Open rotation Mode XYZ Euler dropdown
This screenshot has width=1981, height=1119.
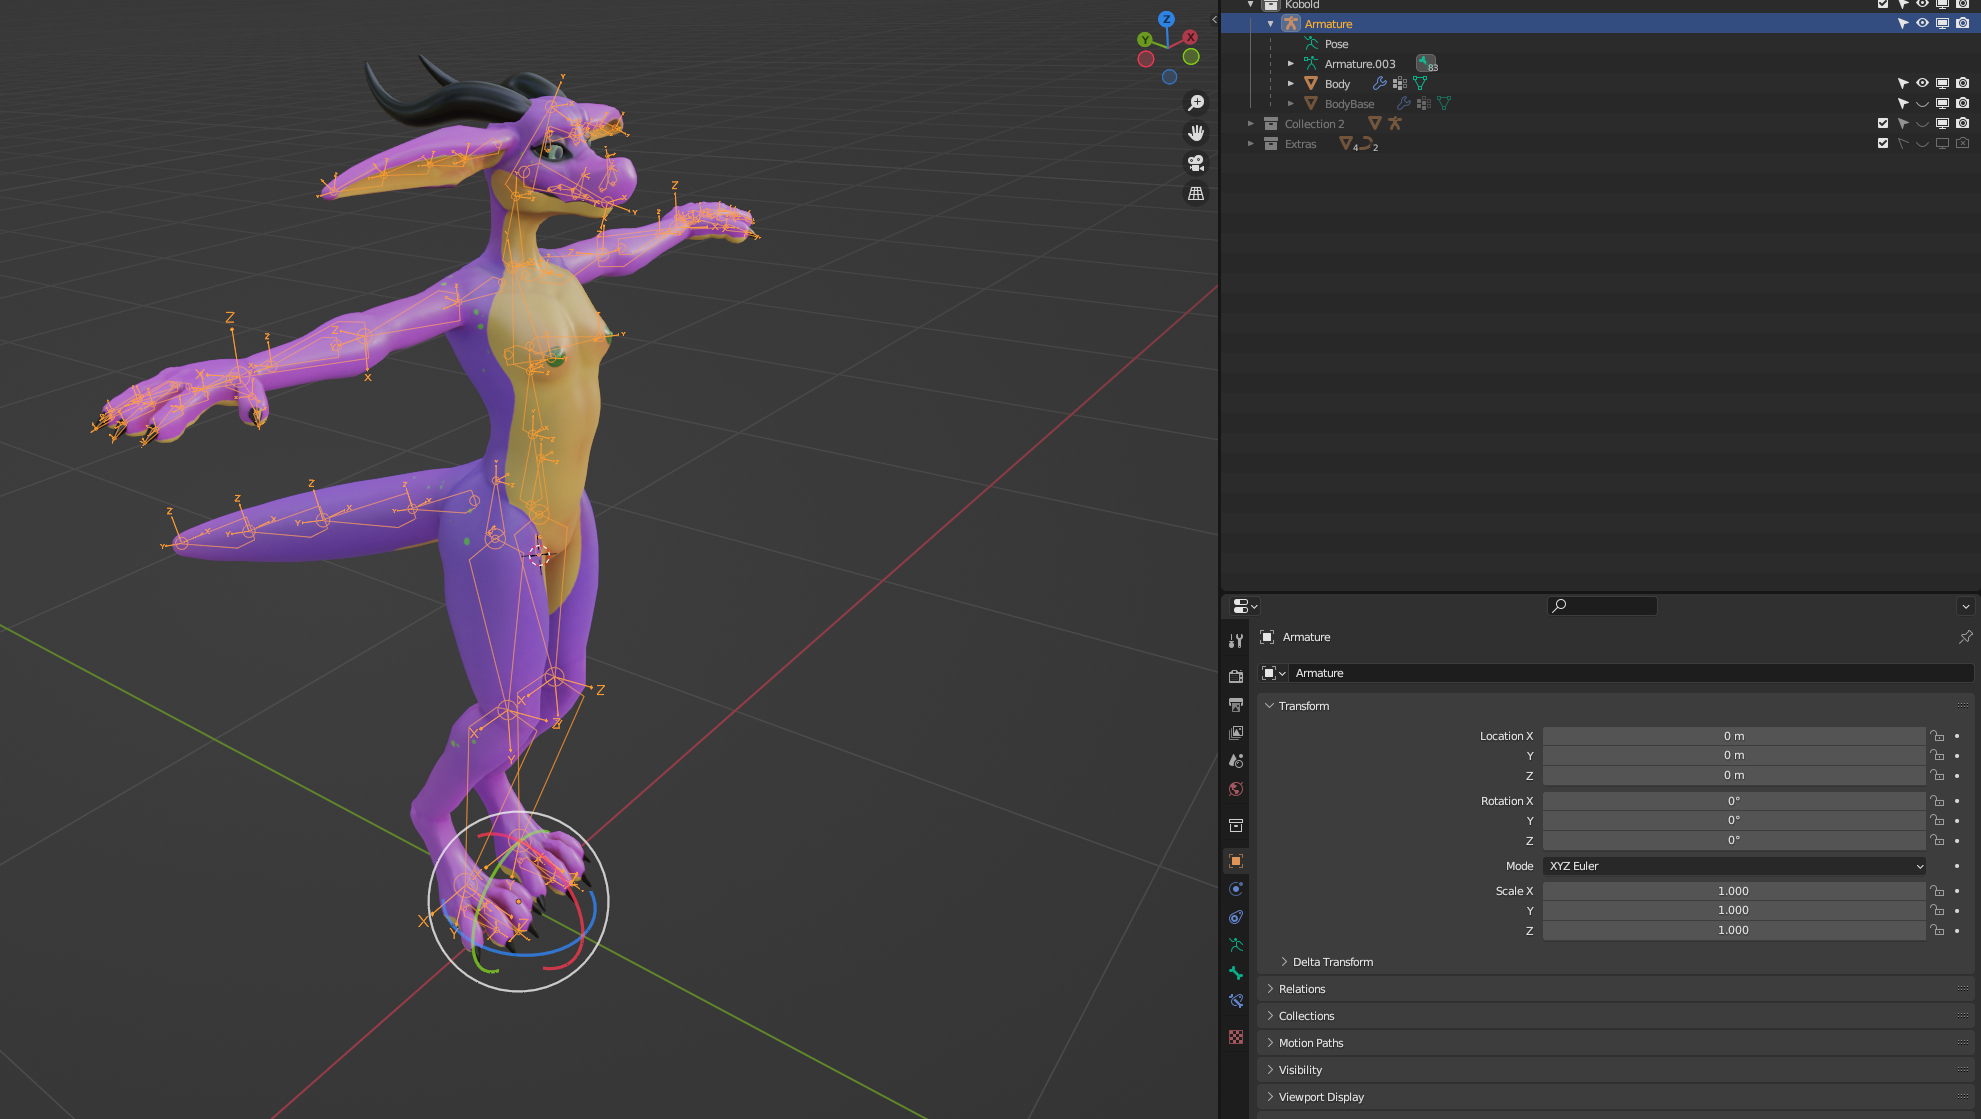(x=1734, y=866)
